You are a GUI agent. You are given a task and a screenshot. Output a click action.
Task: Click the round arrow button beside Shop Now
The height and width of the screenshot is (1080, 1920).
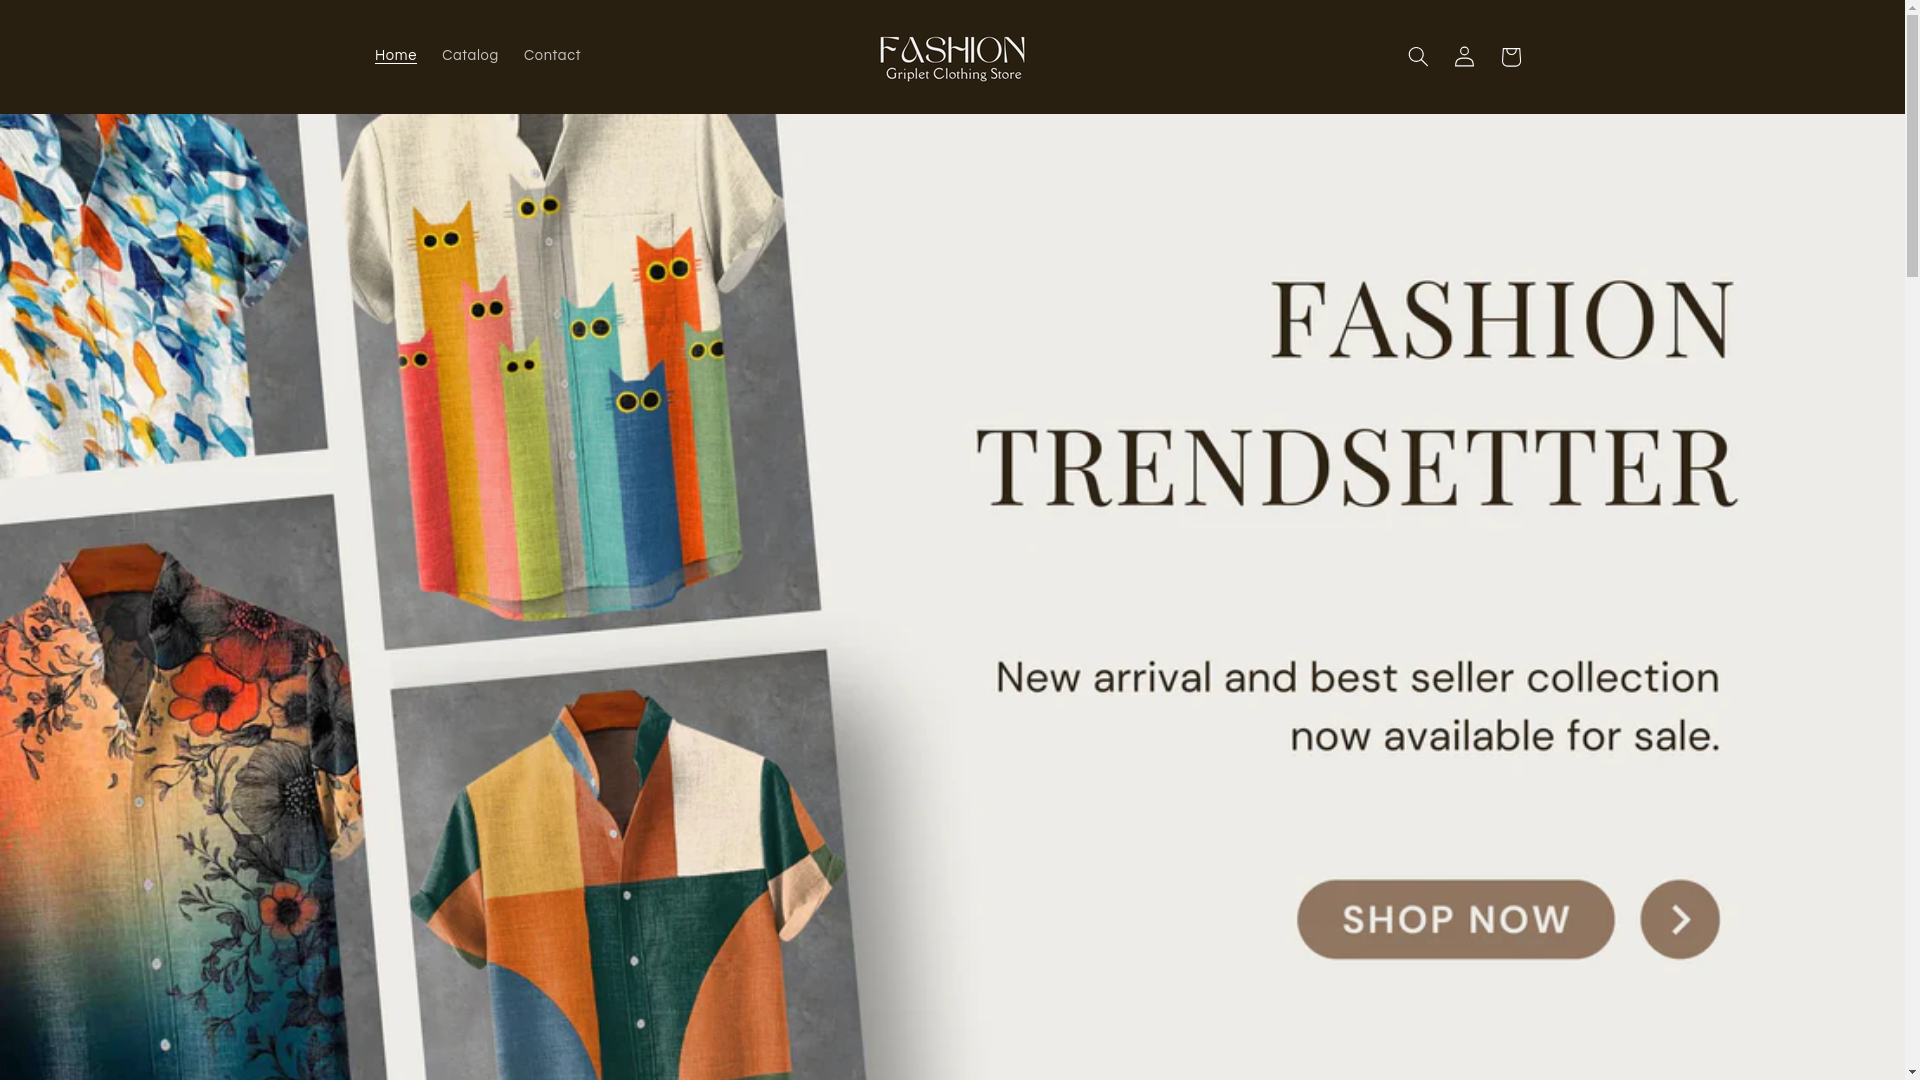[x=1680, y=919]
